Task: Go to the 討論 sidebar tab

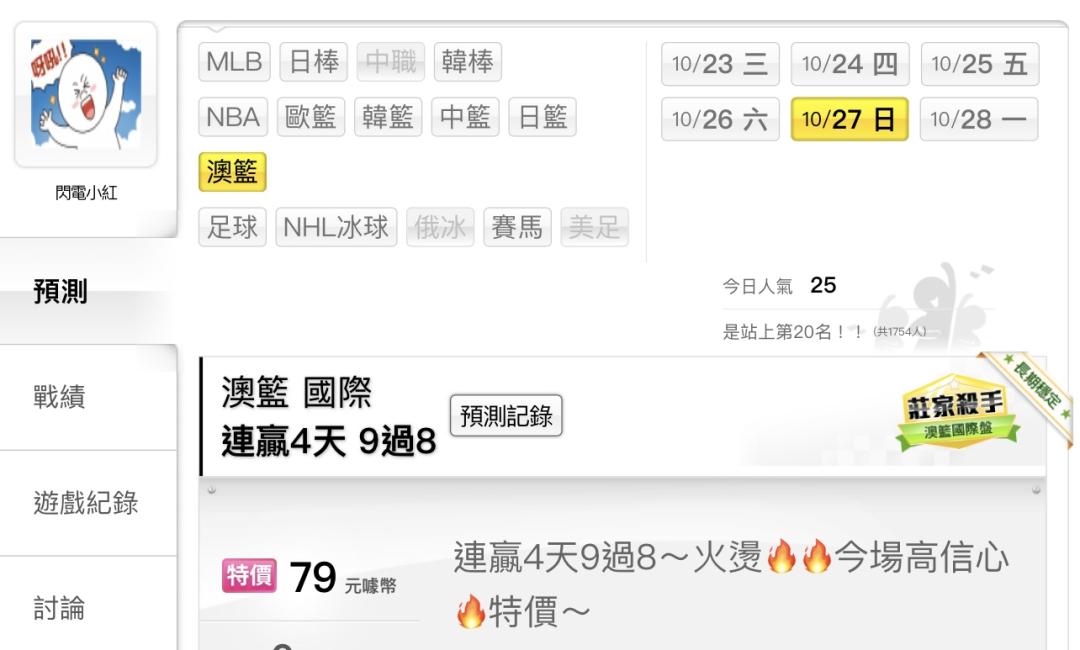Action: tap(88, 609)
